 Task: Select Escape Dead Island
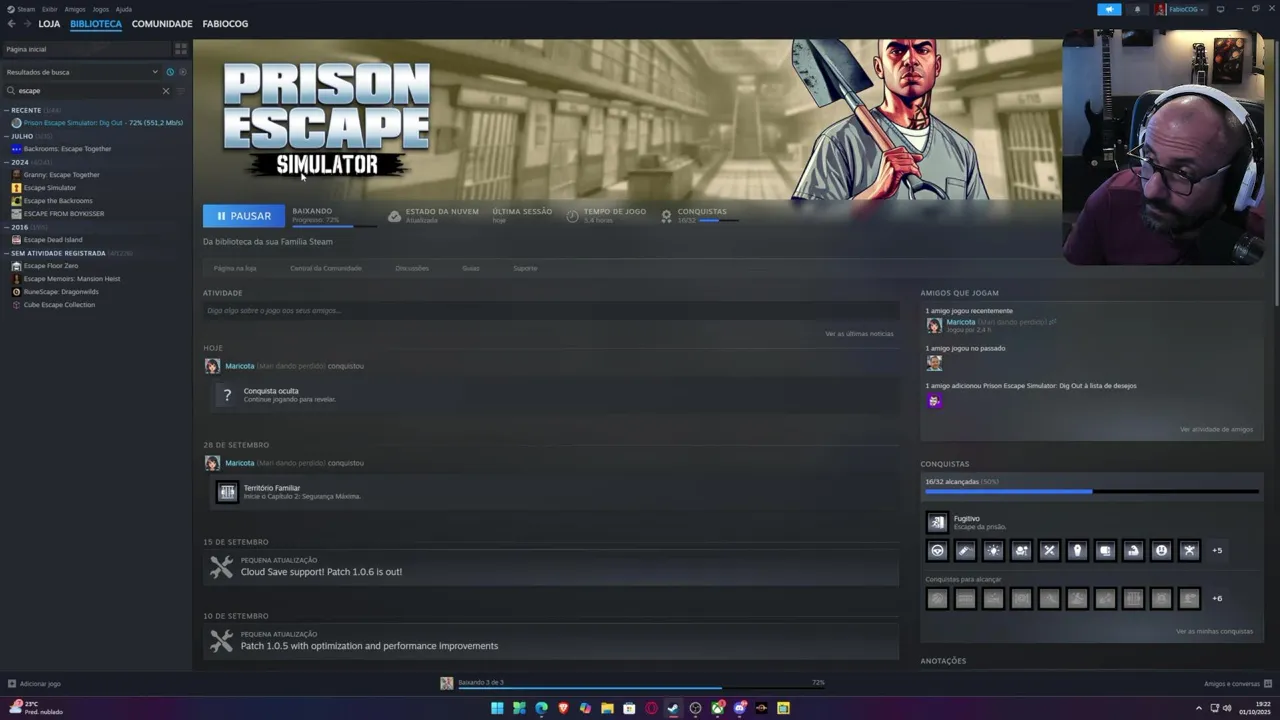53,240
